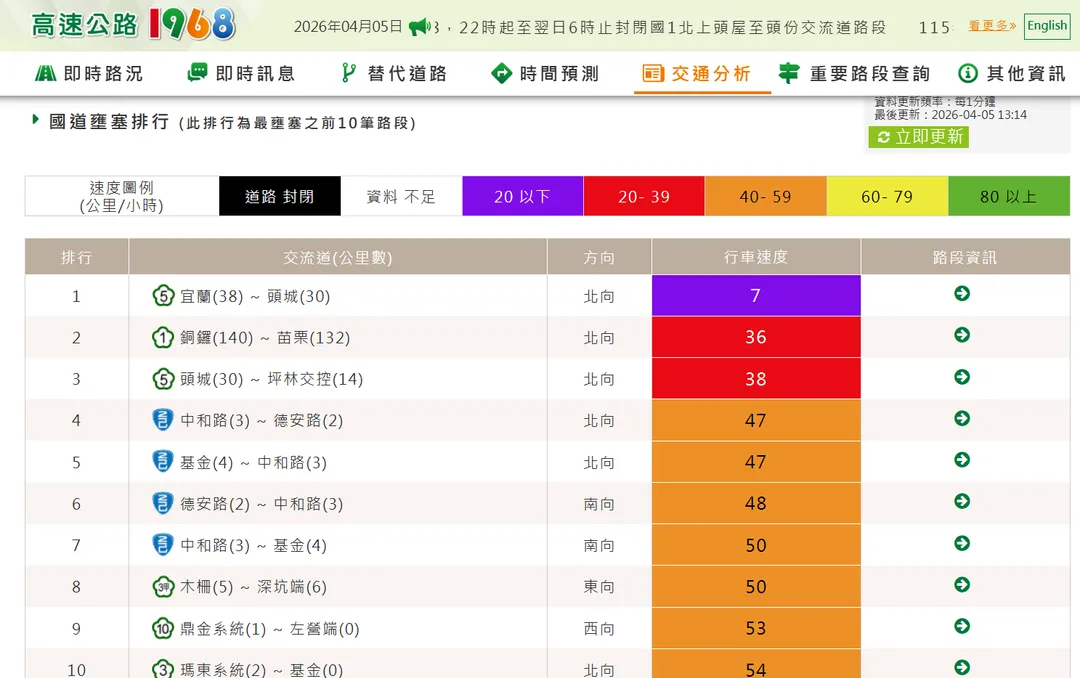
Task: Click the 立即更新 refresh button
Action: (x=919, y=137)
